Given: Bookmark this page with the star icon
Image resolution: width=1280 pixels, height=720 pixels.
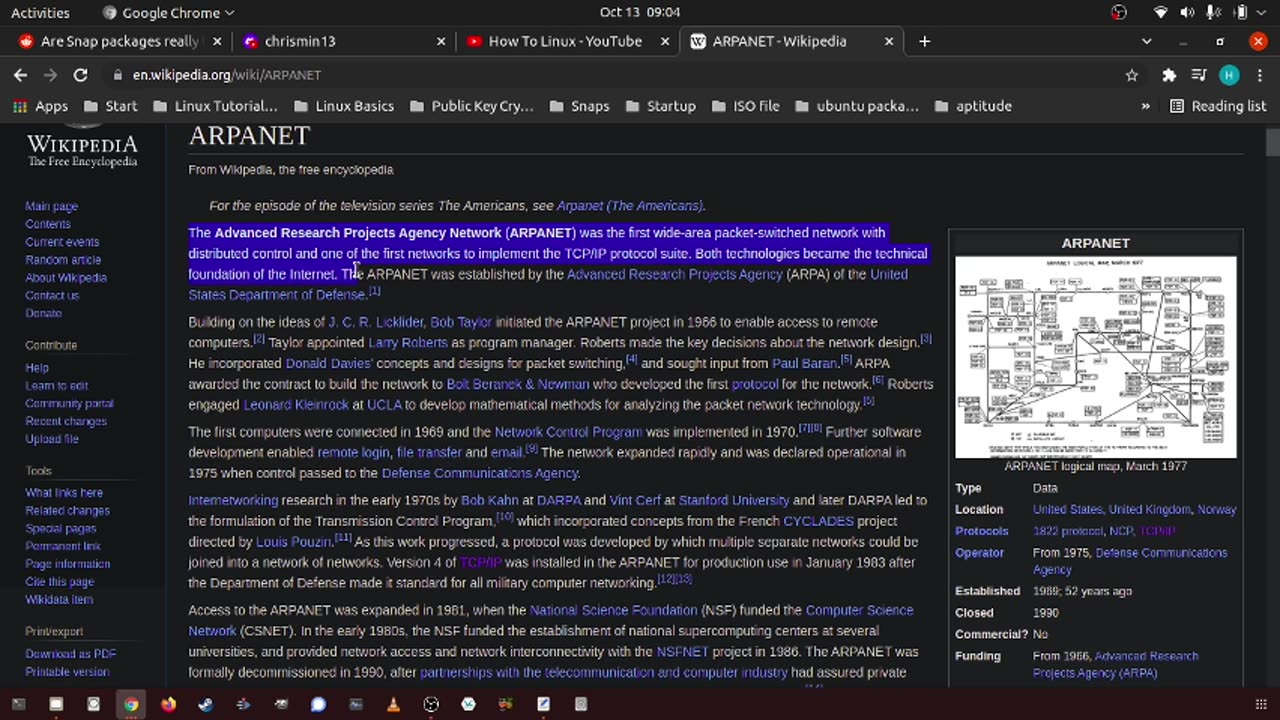Looking at the screenshot, I should click(1132, 75).
